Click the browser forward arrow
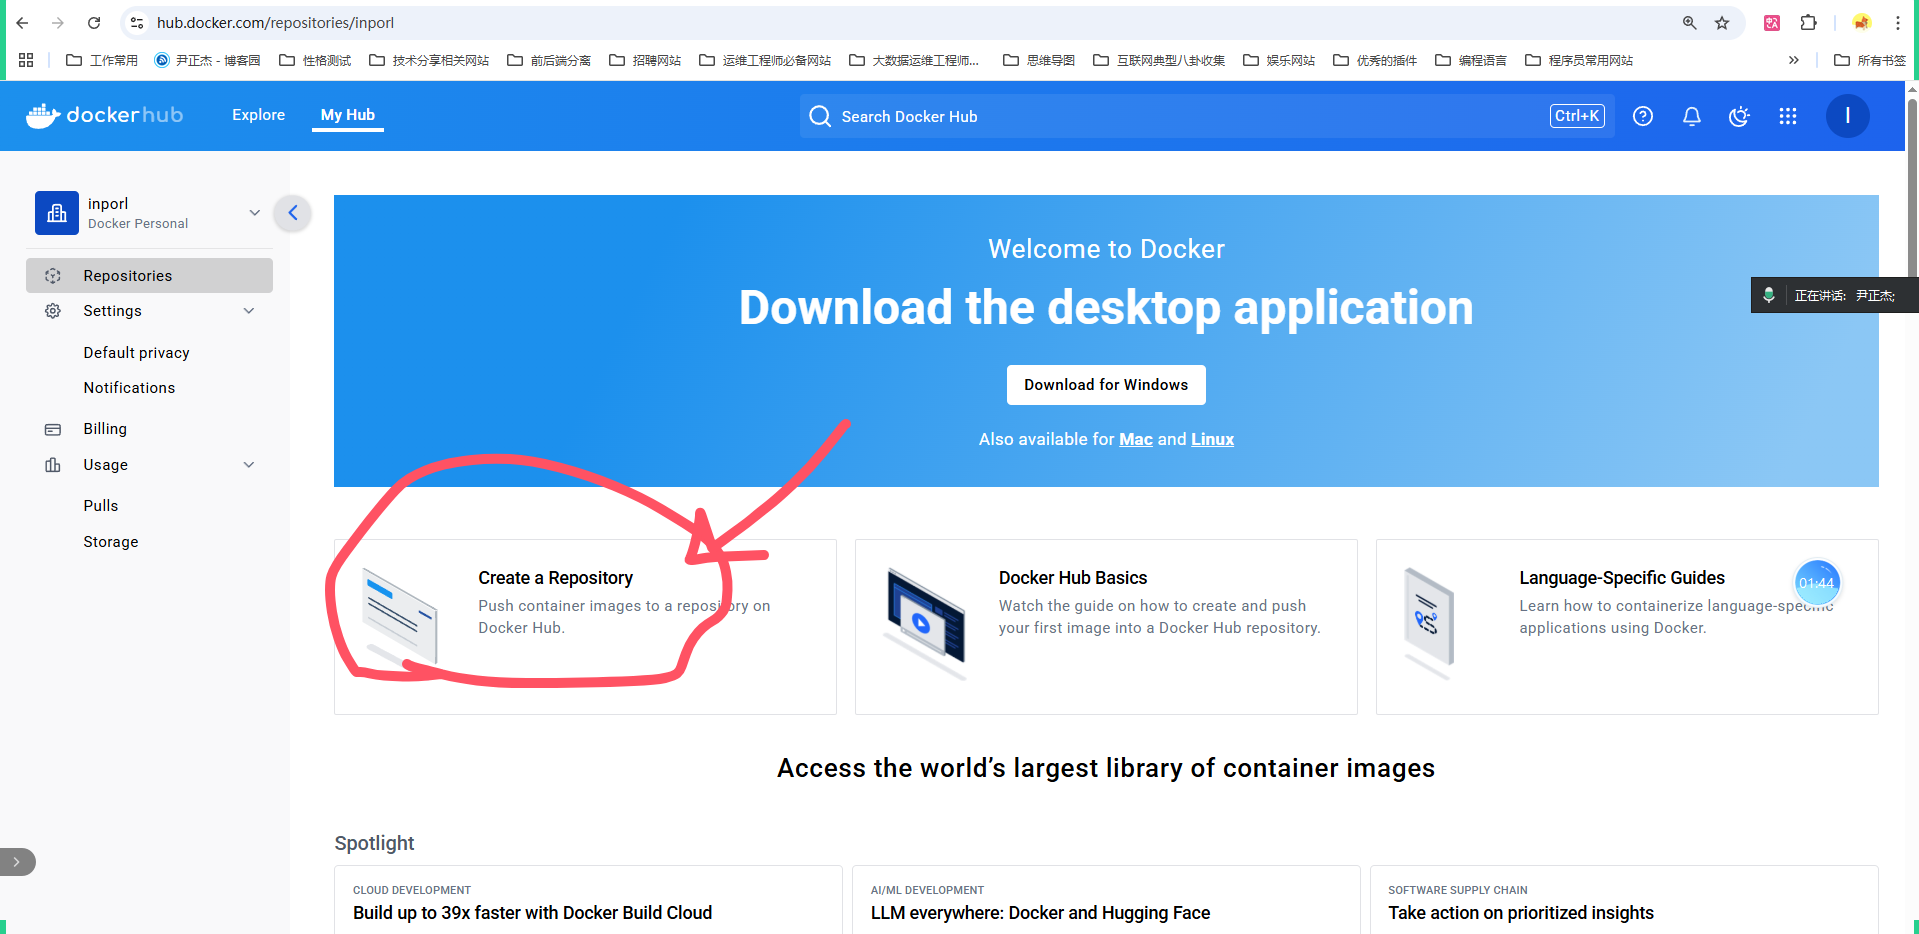The height and width of the screenshot is (934, 1919). coord(58,22)
